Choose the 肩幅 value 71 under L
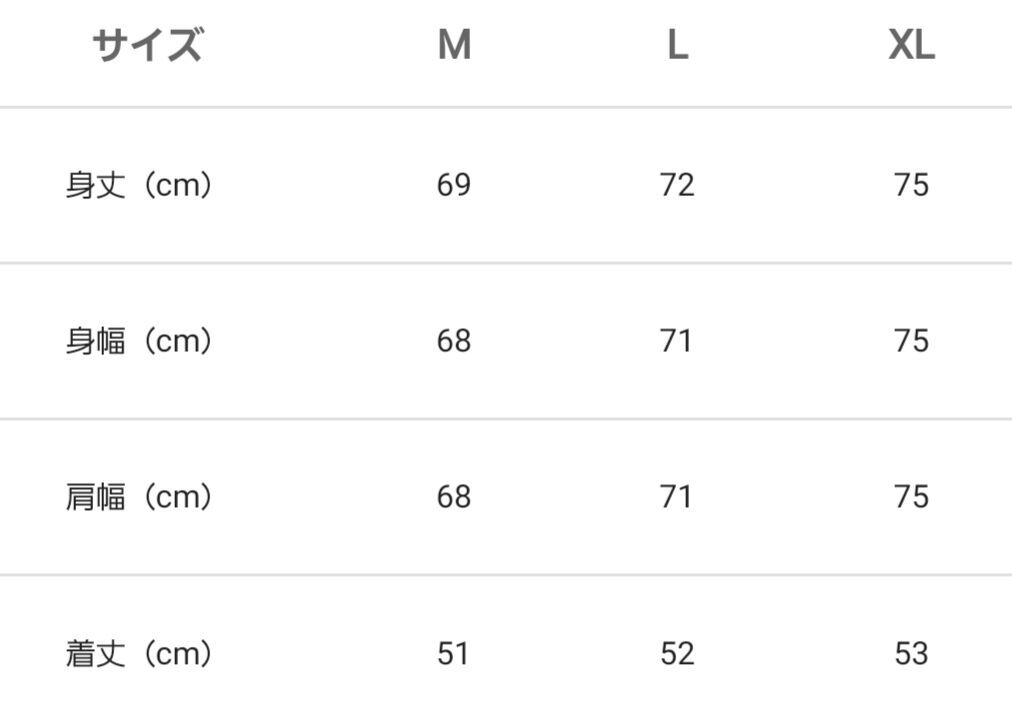 click(677, 498)
